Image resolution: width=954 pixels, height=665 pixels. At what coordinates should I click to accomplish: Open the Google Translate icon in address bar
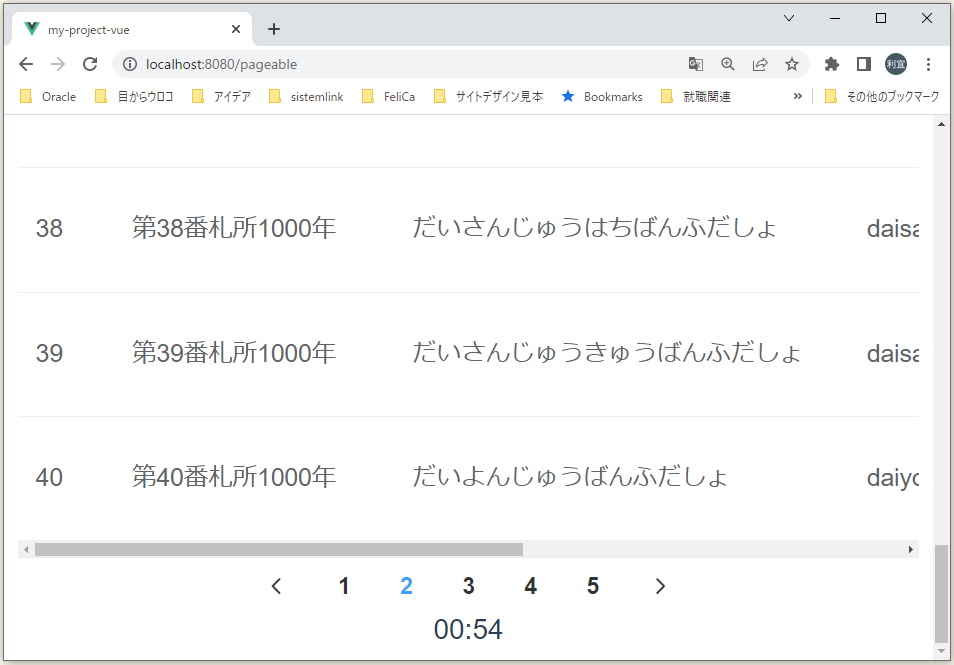[696, 62]
